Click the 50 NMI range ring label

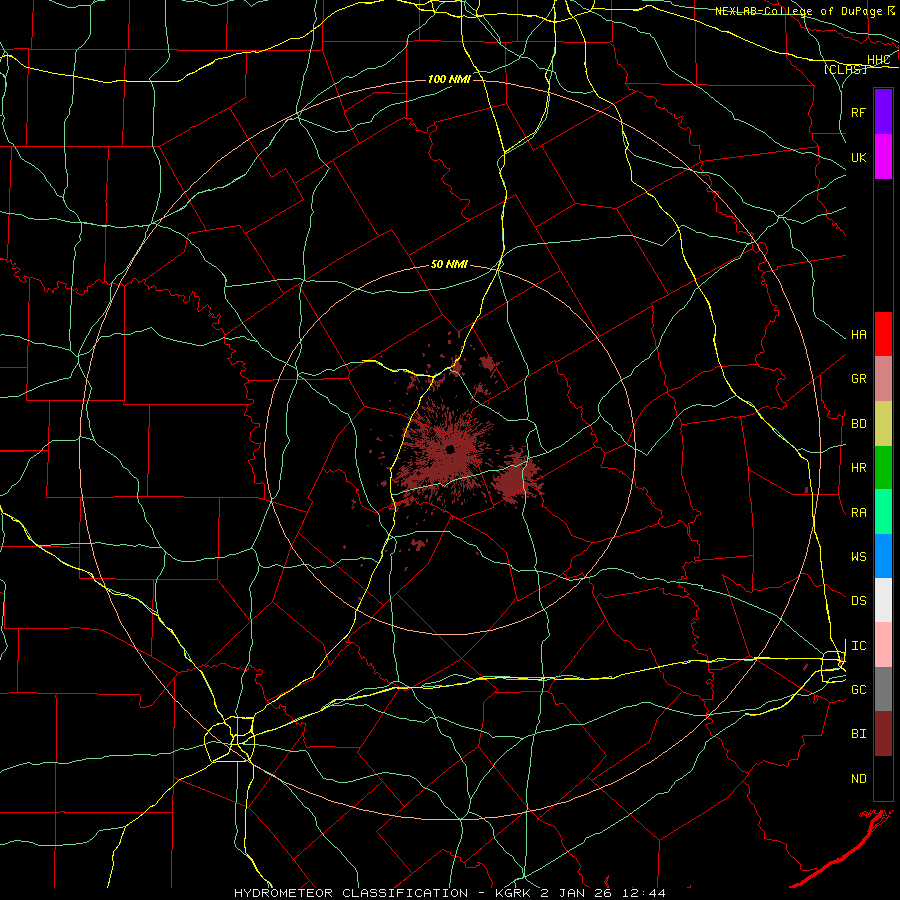pos(449,264)
